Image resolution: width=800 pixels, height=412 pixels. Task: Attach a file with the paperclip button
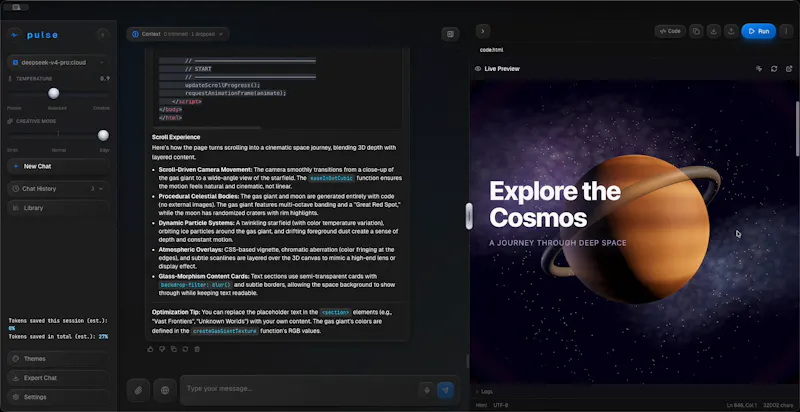click(138, 391)
